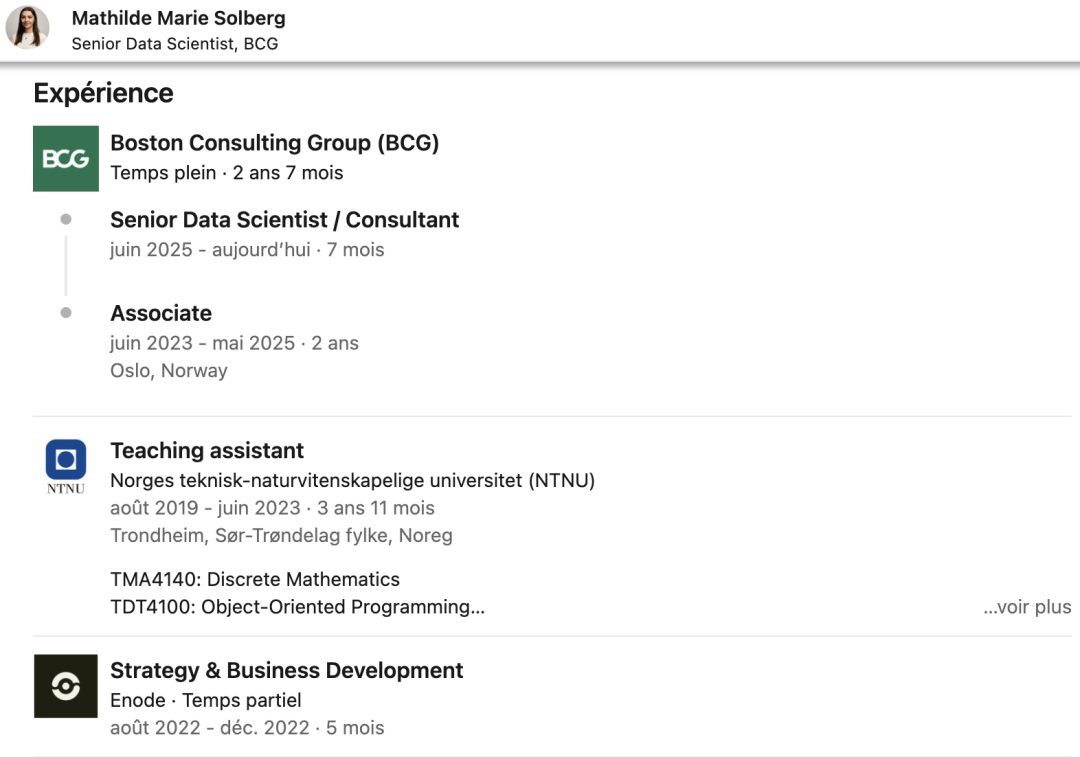The height and width of the screenshot is (757, 1080).
Task: Select the Expérience section heading
Action: pos(103,93)
